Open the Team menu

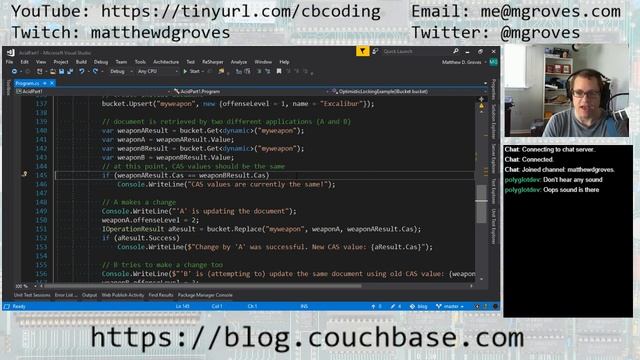pos(121,62)
